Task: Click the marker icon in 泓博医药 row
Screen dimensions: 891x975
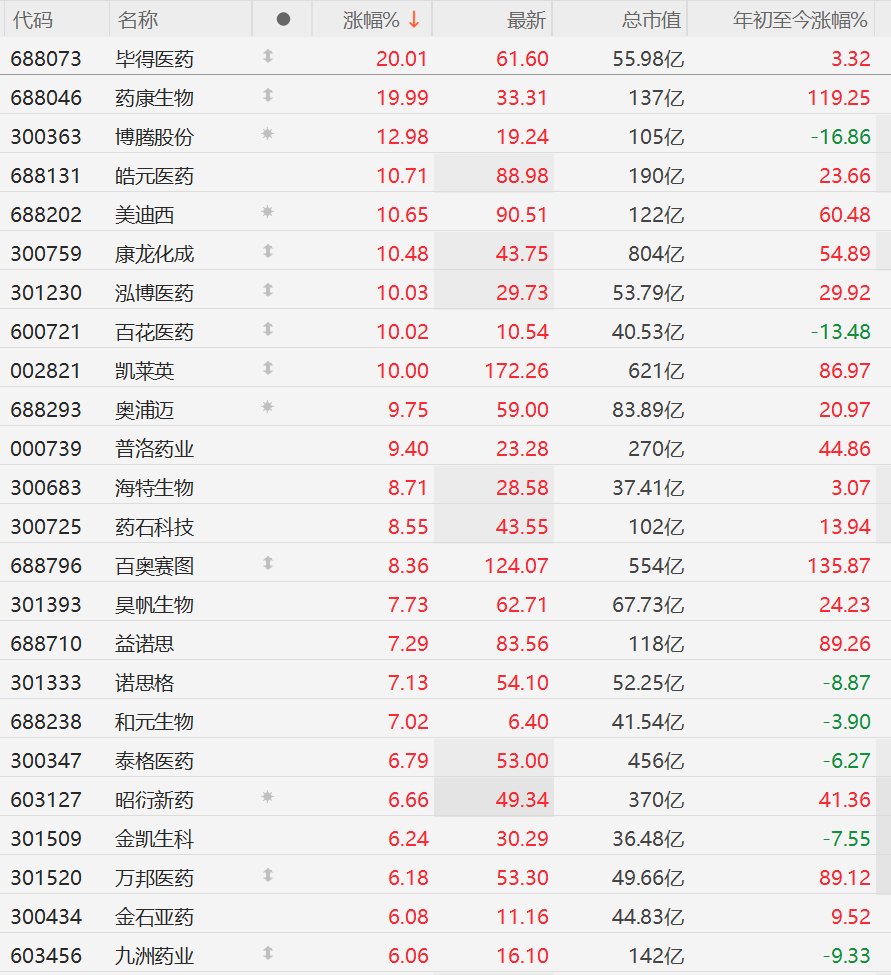Action: point(268,290)
